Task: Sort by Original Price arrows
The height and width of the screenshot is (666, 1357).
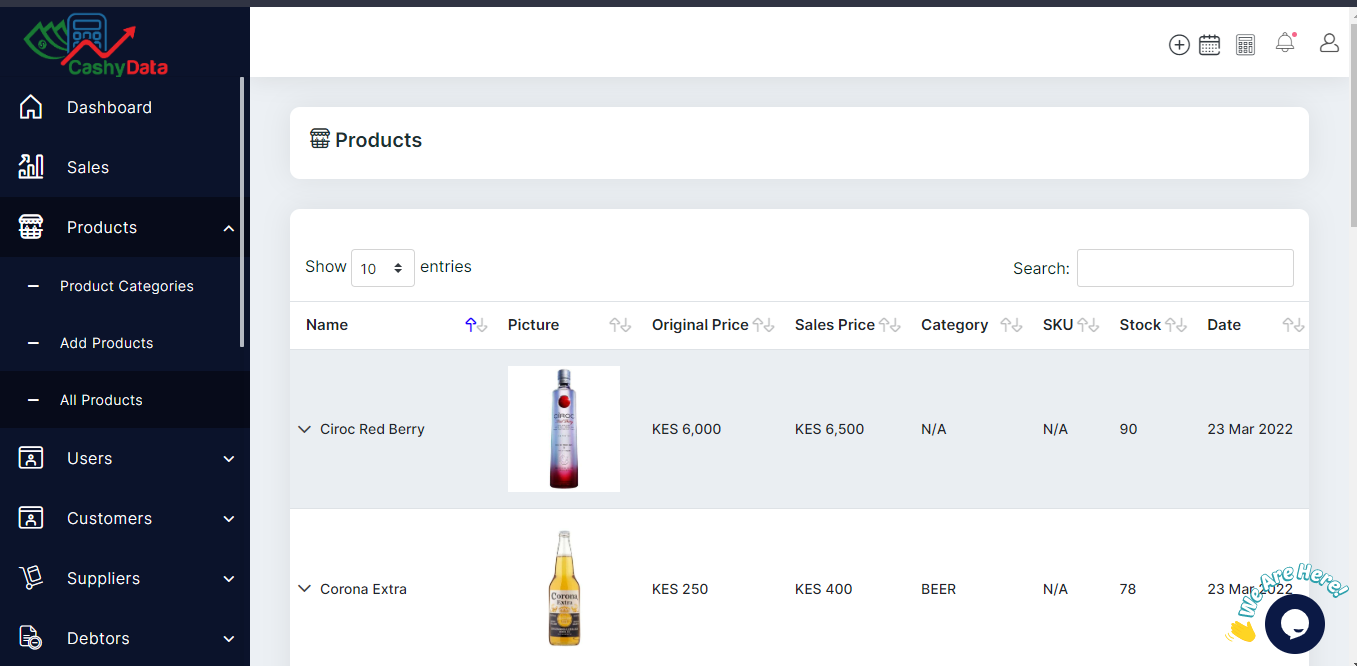Action: [x=764, y=325]
